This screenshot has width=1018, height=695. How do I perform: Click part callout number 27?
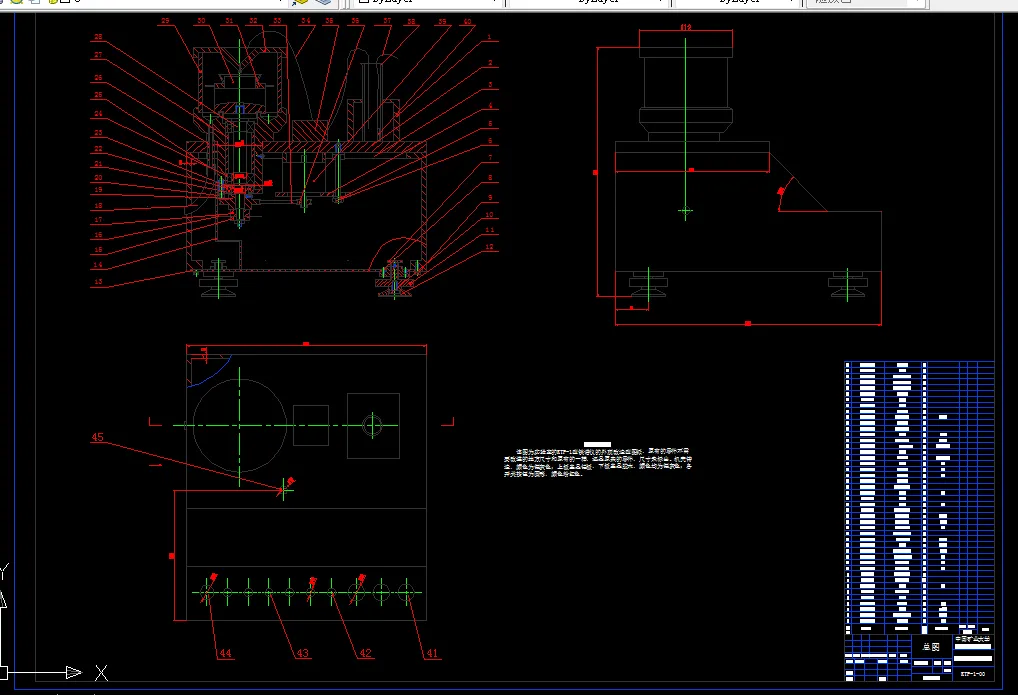point(98,55)
